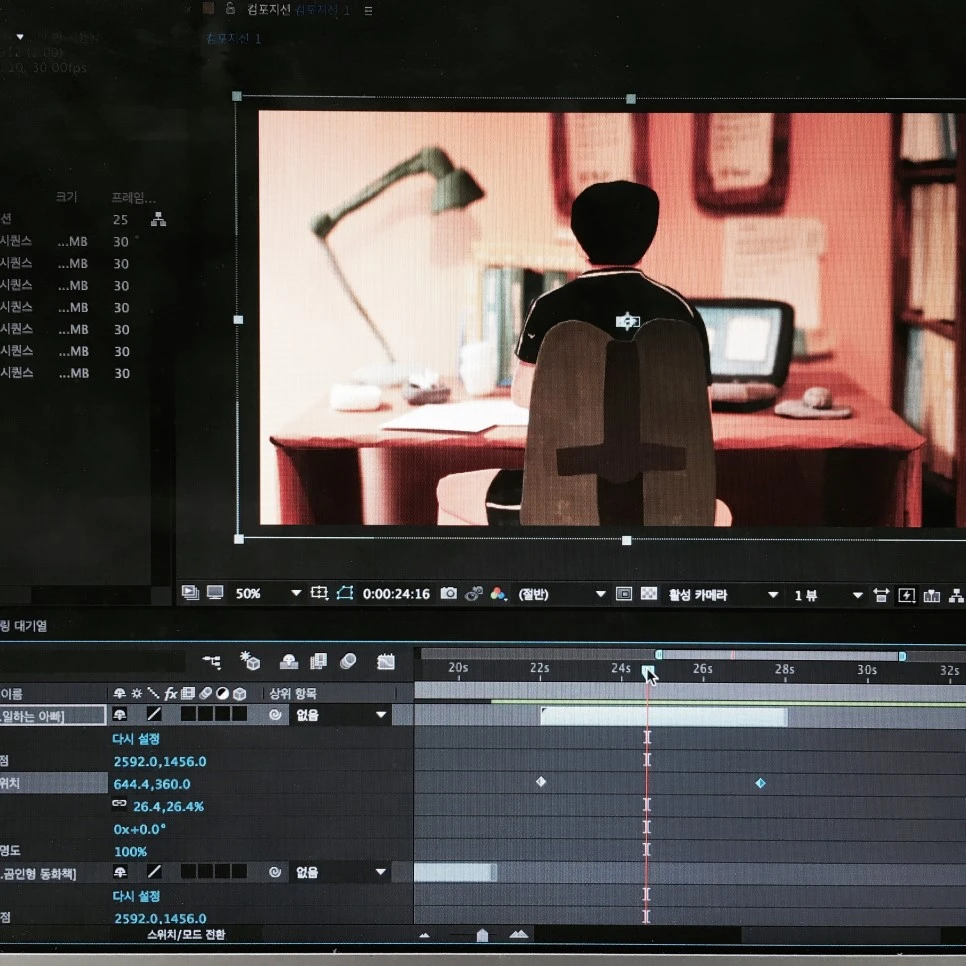966x966 pixels.
Task: Click the blue position keyframe near 27s
Action: coord(760,783)
